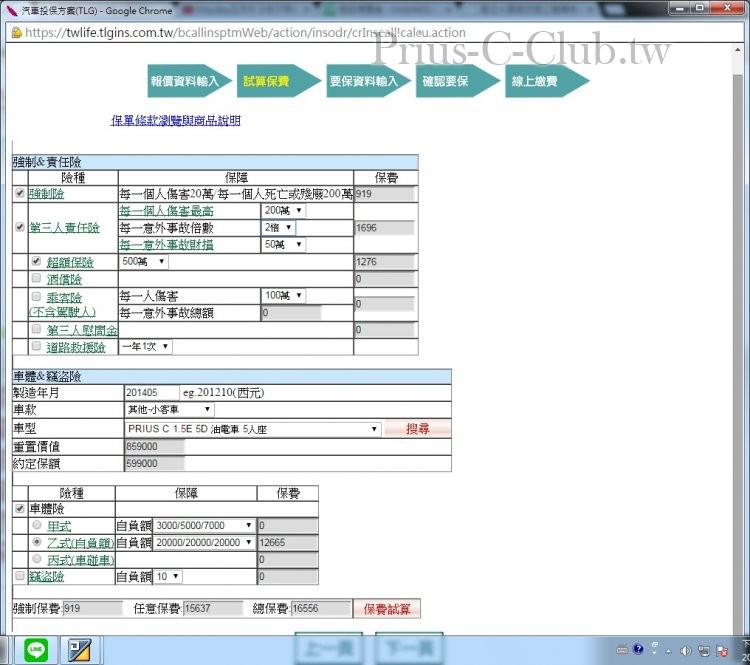Click the 重置價值 859000 field
Screen dimensions: 750x665
pos(154,446)
